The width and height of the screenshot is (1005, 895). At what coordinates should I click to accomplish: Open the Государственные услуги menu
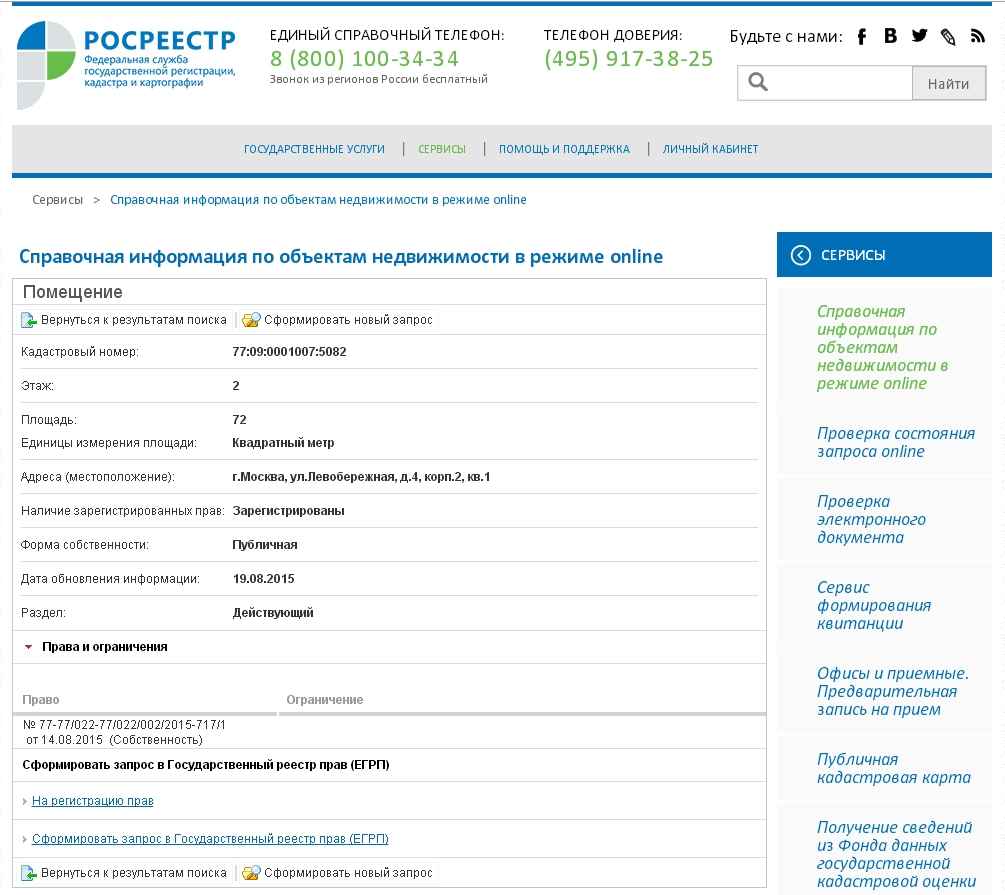314,149
